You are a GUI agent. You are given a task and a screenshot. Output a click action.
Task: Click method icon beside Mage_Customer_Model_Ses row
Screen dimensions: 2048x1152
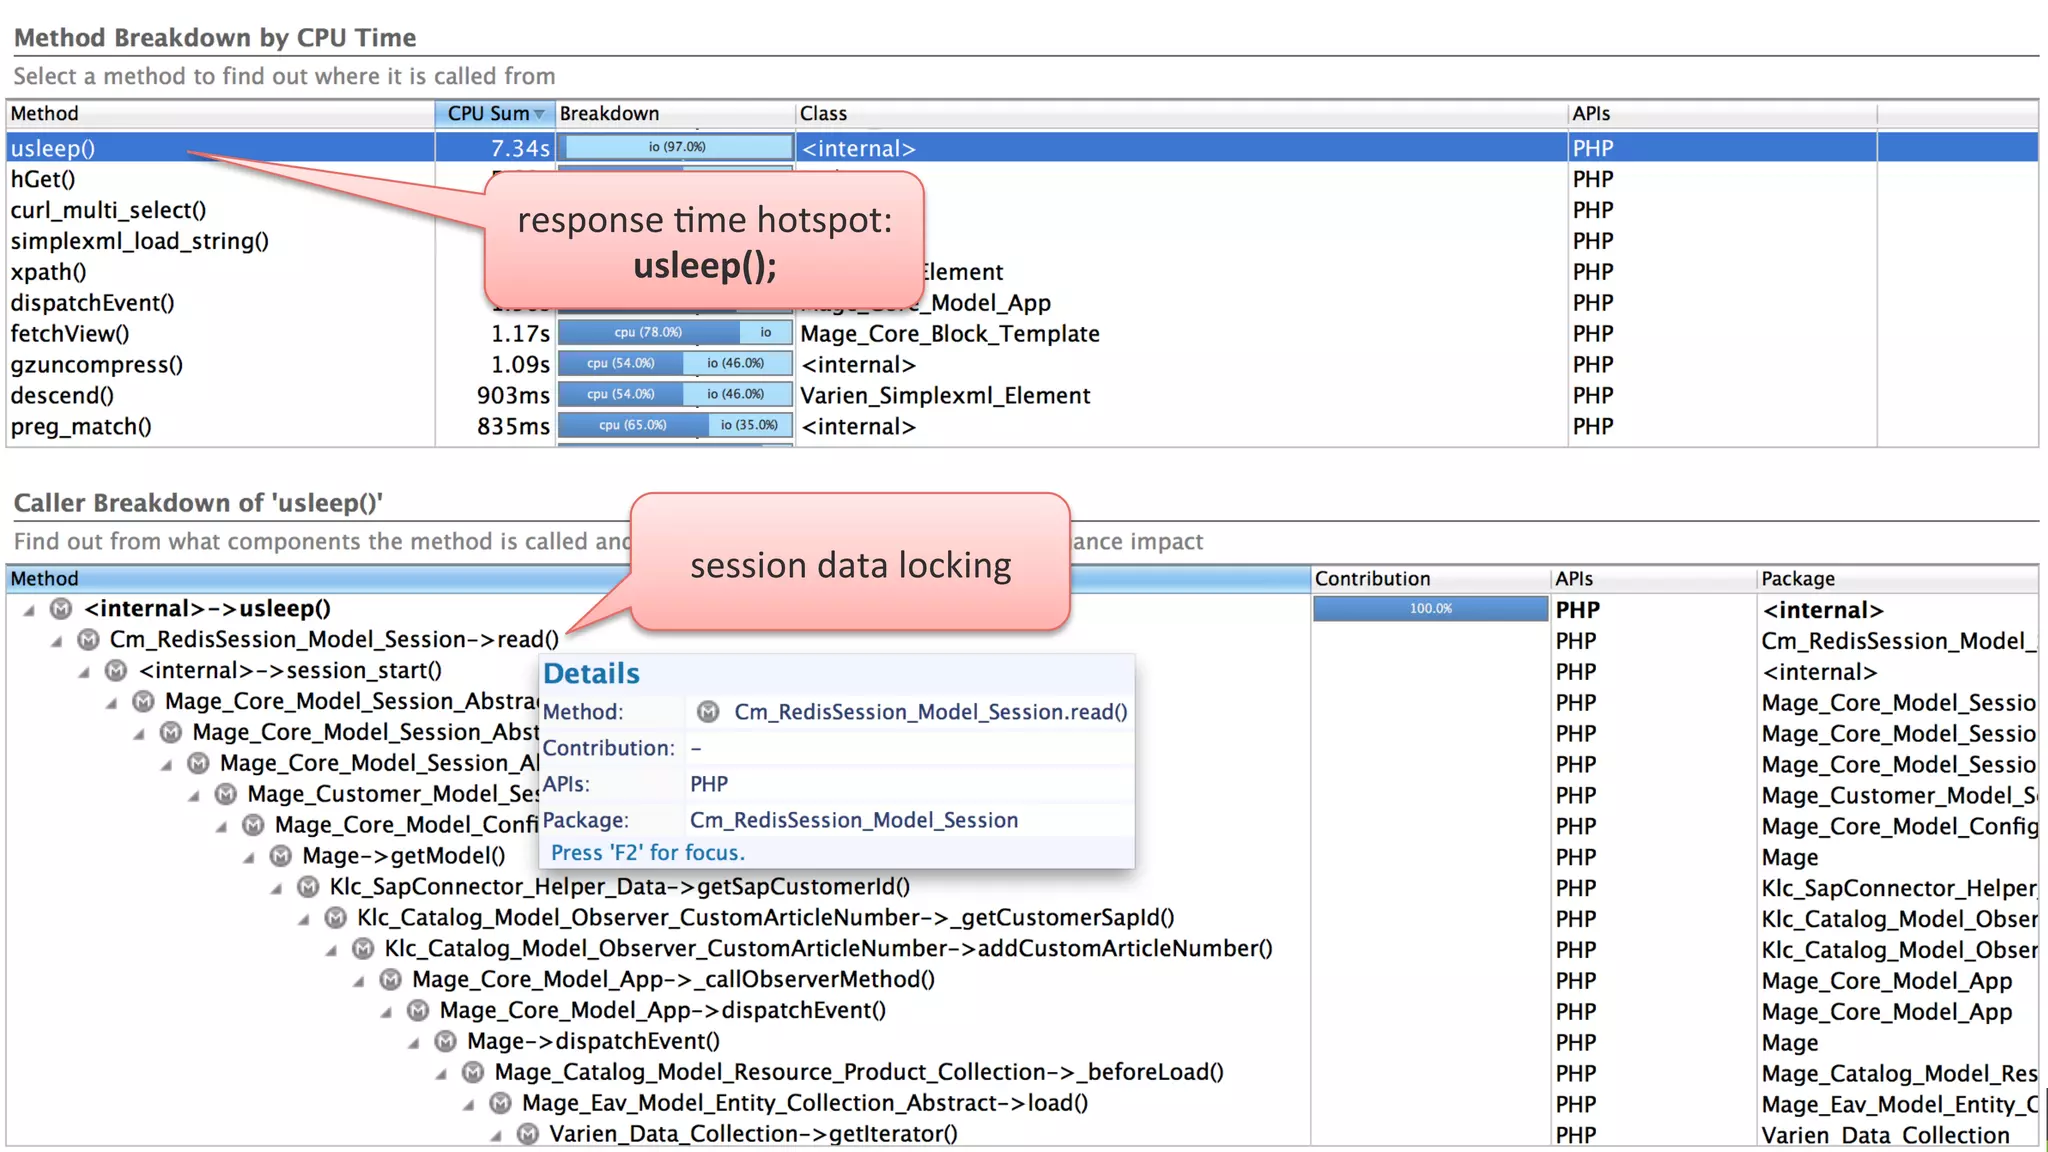[226, 794]
